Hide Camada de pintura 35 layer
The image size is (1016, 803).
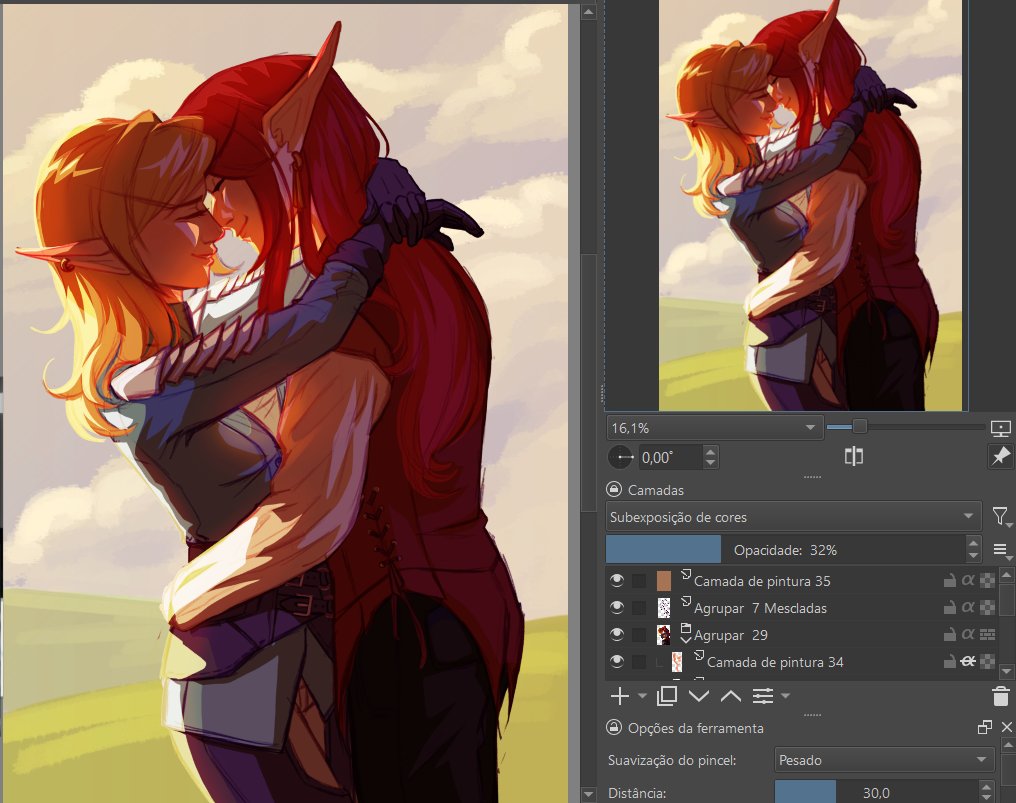click(x=617, y=580)
